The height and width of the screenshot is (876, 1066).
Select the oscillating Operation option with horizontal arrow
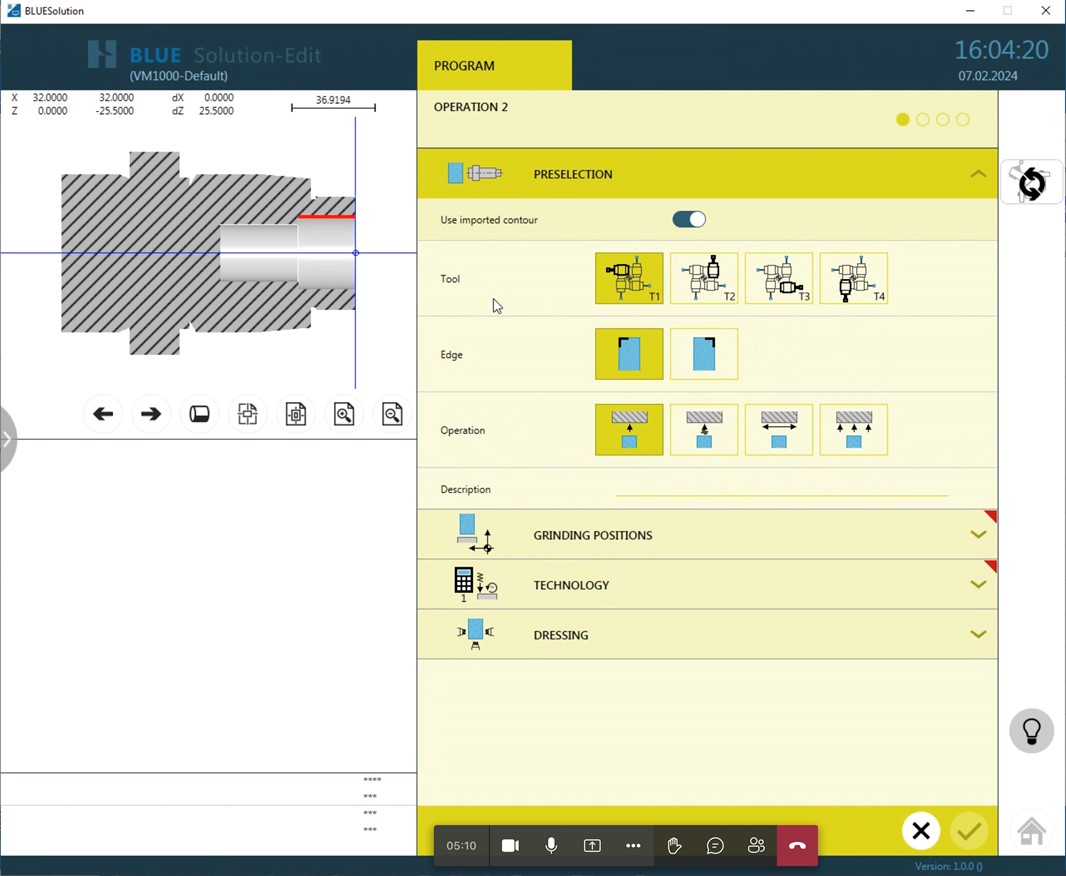pos(779,430)
